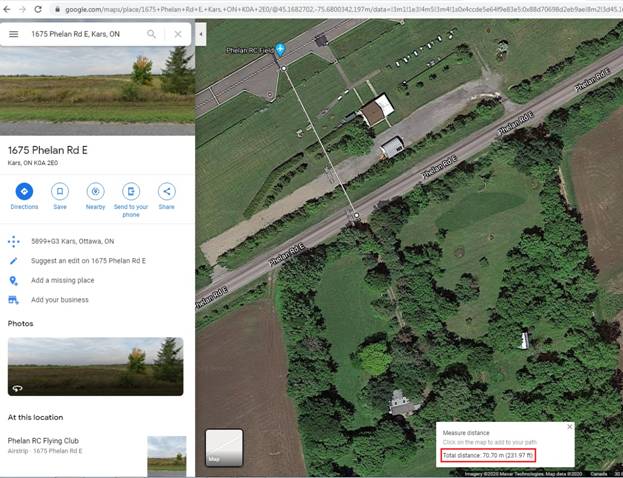
Task: Close the Measure distance box
Action: (x=570, y=427)
